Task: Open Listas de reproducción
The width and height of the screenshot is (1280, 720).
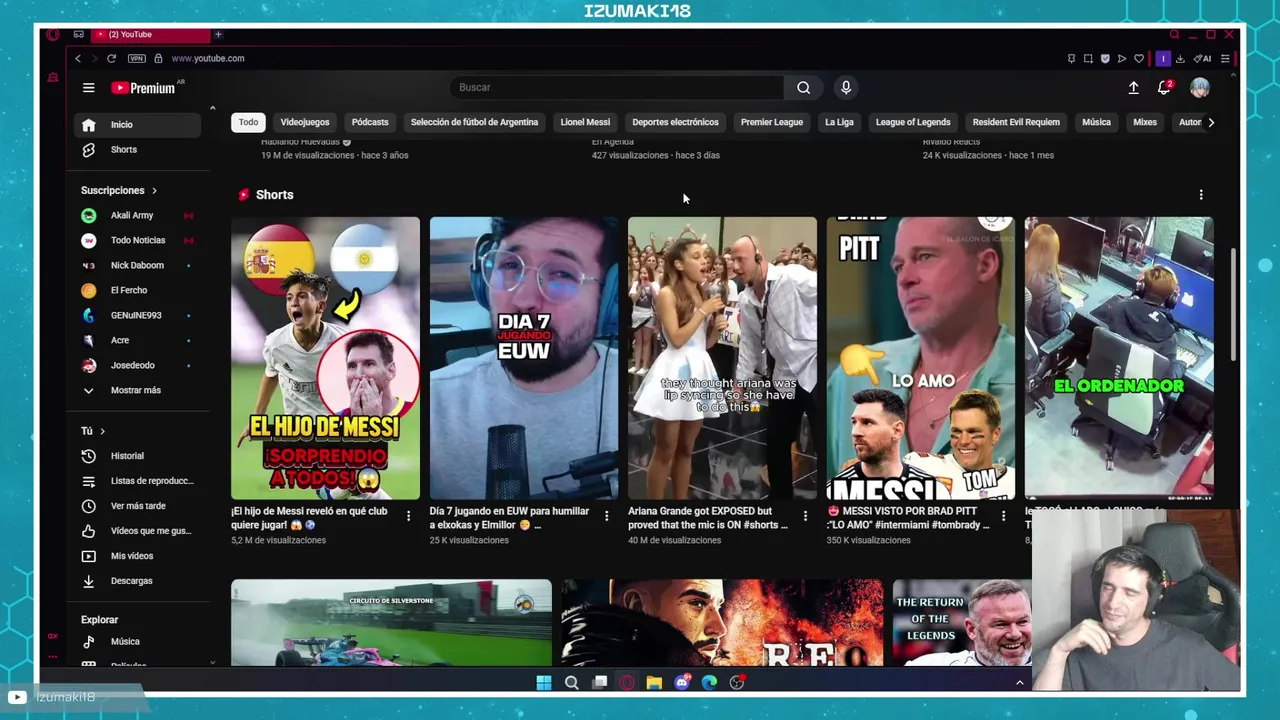Action: click(x=137, y=481)
